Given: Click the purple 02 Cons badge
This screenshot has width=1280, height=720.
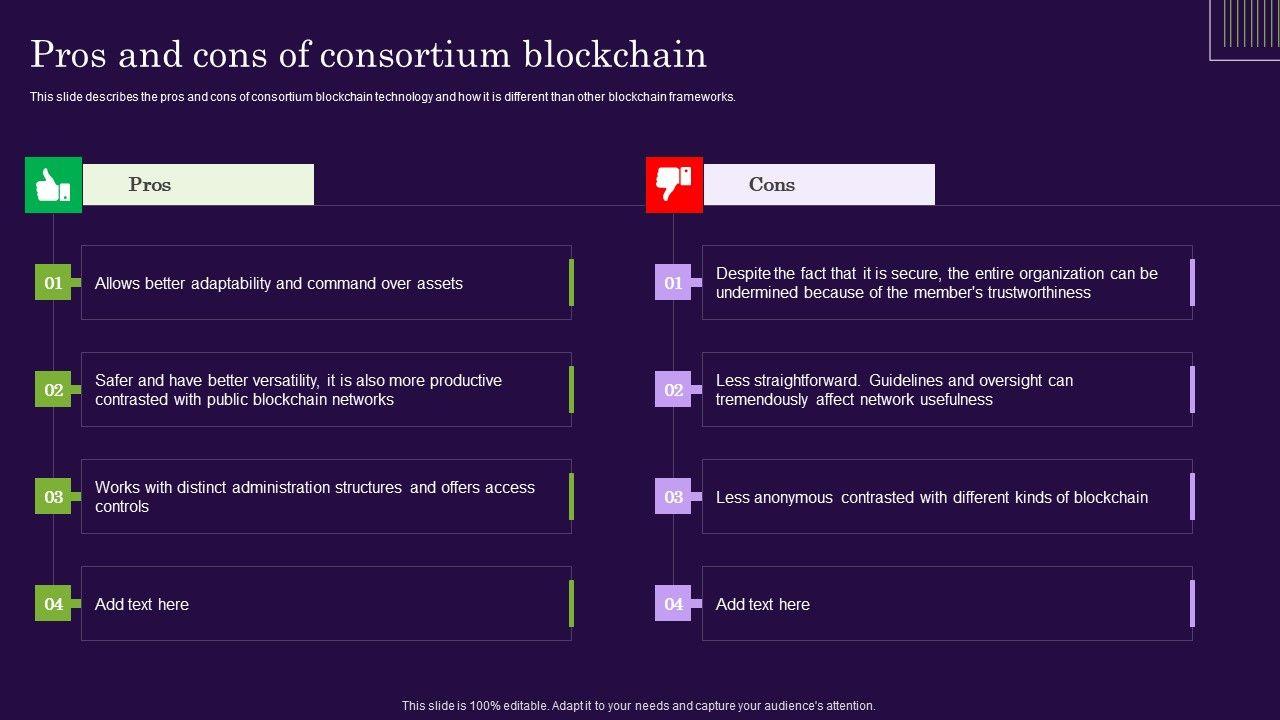Looking at the screenshot, I should point(673,390).
